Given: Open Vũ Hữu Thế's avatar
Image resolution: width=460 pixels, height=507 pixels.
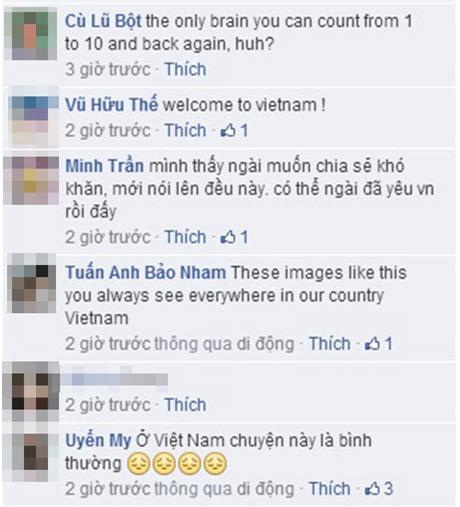Looking at the screenshot, I should coord(31,118).
